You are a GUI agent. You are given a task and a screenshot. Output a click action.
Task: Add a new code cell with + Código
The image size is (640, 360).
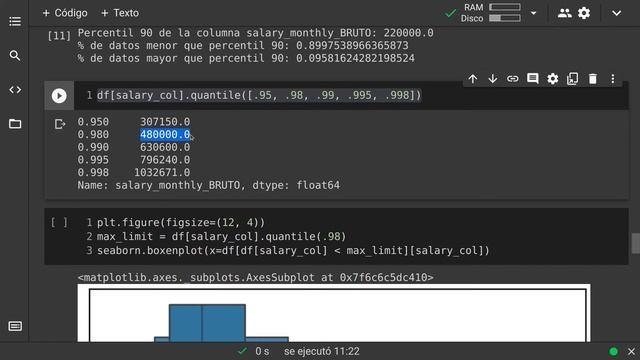click(65, 13)
